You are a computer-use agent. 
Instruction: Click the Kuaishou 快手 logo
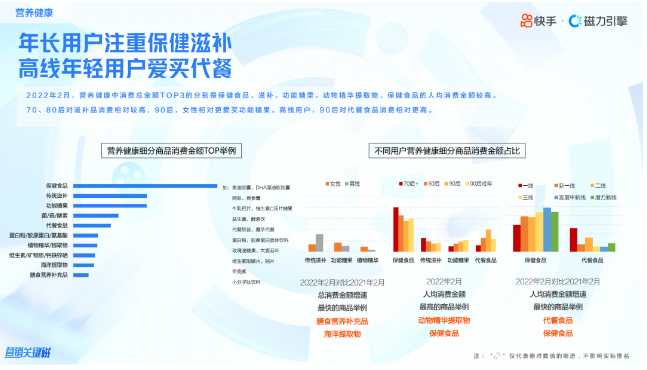click(538, 21)
